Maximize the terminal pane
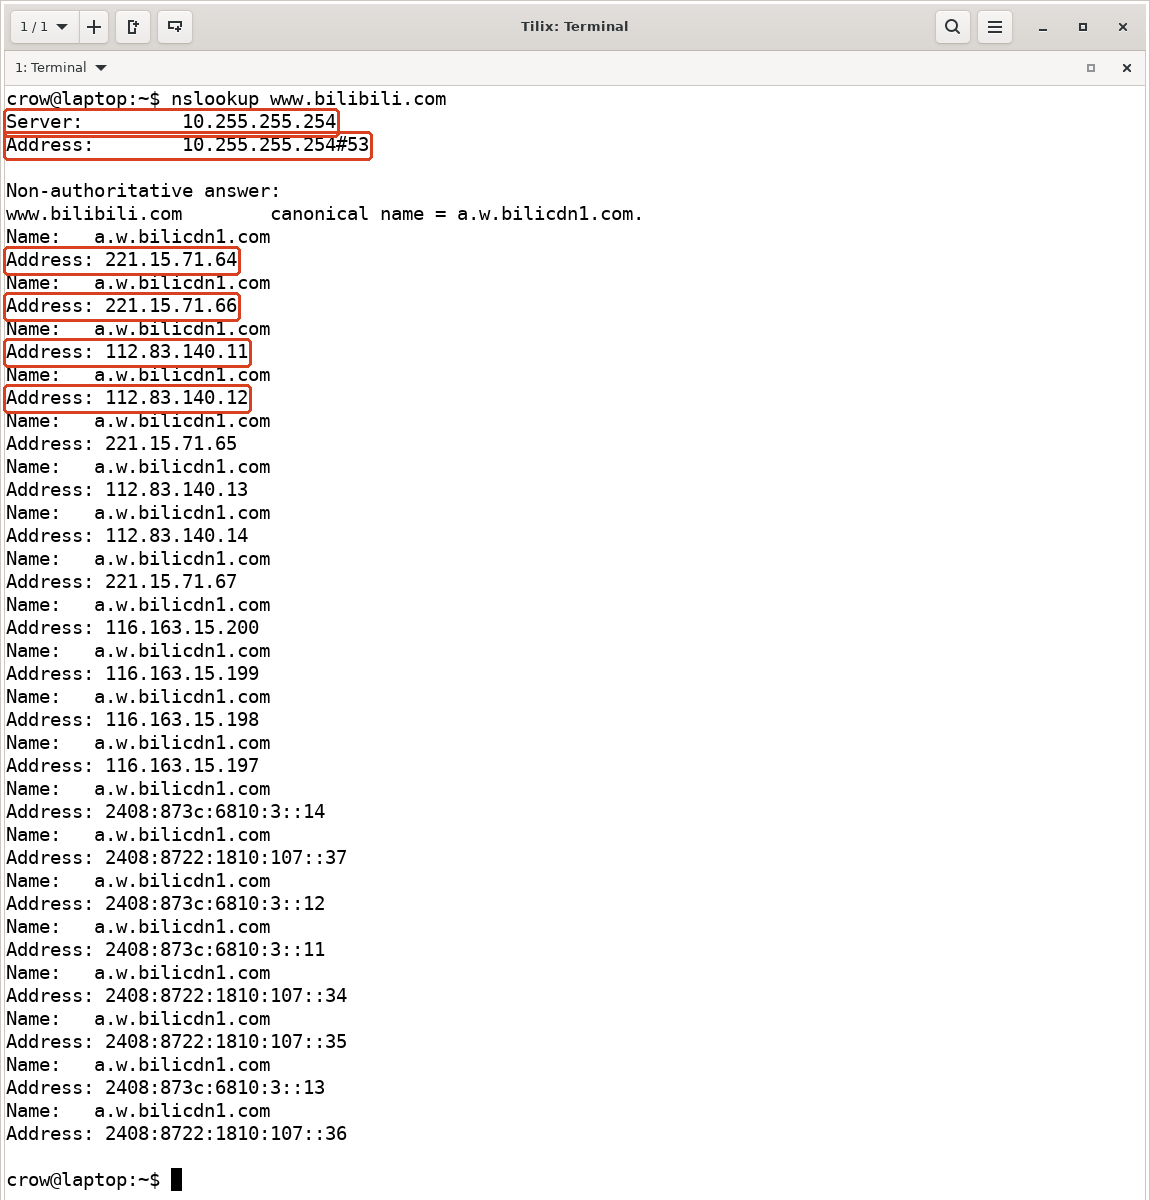This screenshot has width=1150, height=1200. [x=1091, y=68]
